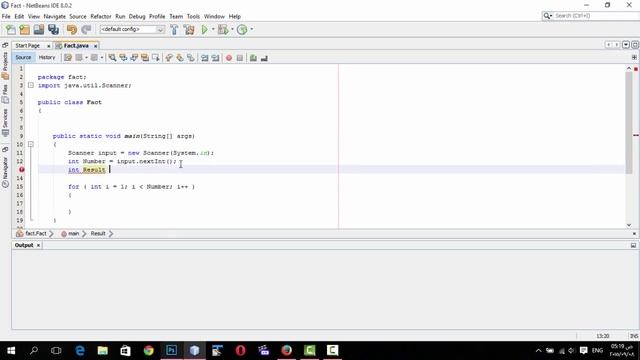Collapse the main method fold marker
640x360 pixels.
(x=31, y=144)
